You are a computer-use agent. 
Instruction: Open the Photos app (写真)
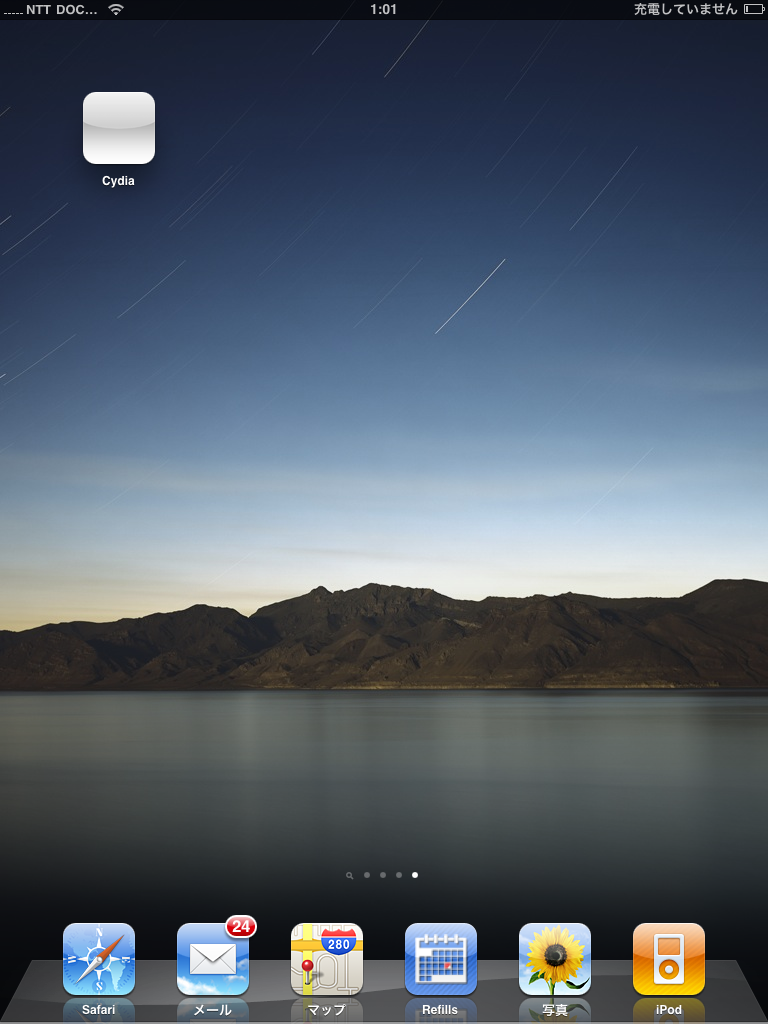pyautogui.click(x=554, y=959)
